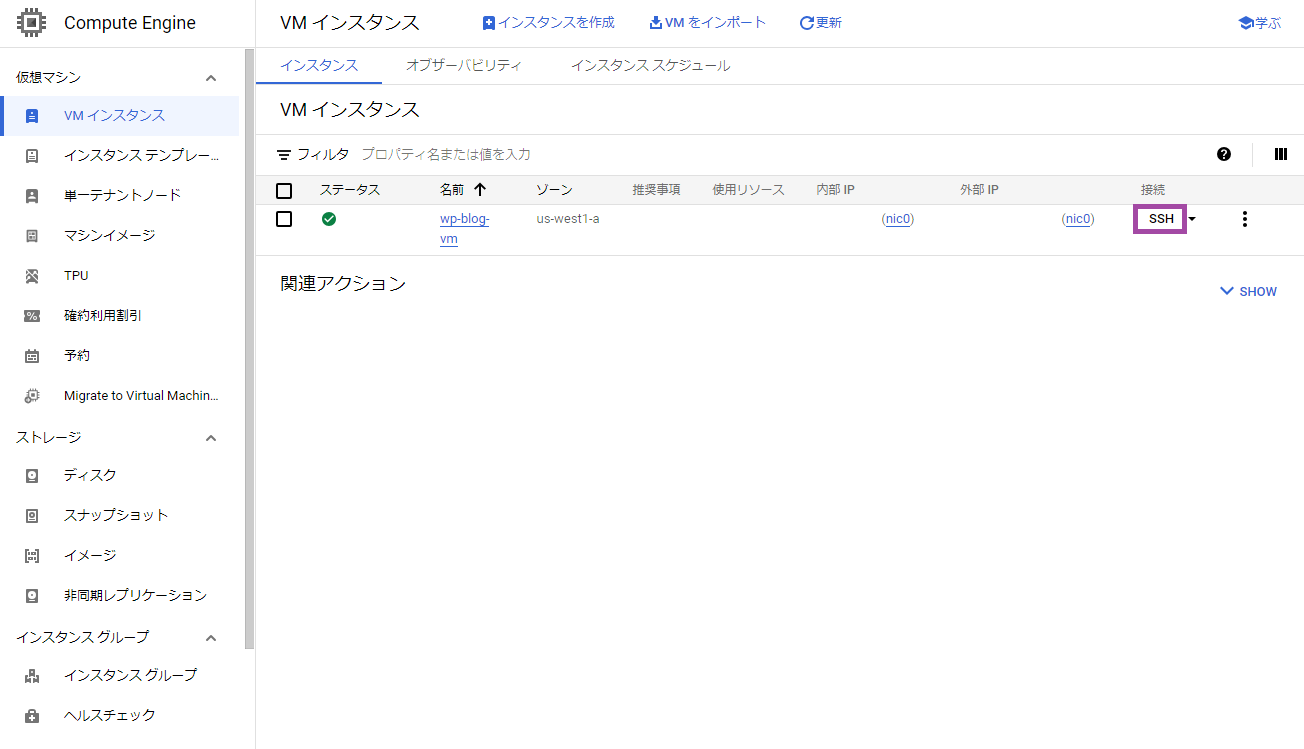
Task: Click the internal IP nic0 link
Action: pos(898,219)
